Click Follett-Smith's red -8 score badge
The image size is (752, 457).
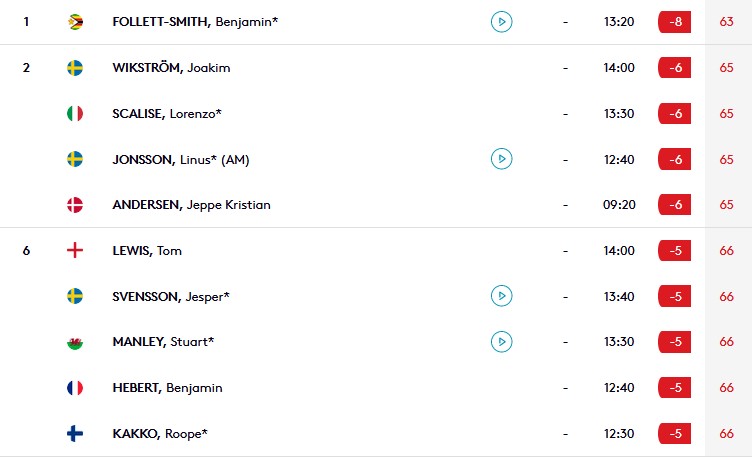tap(675, 22)
